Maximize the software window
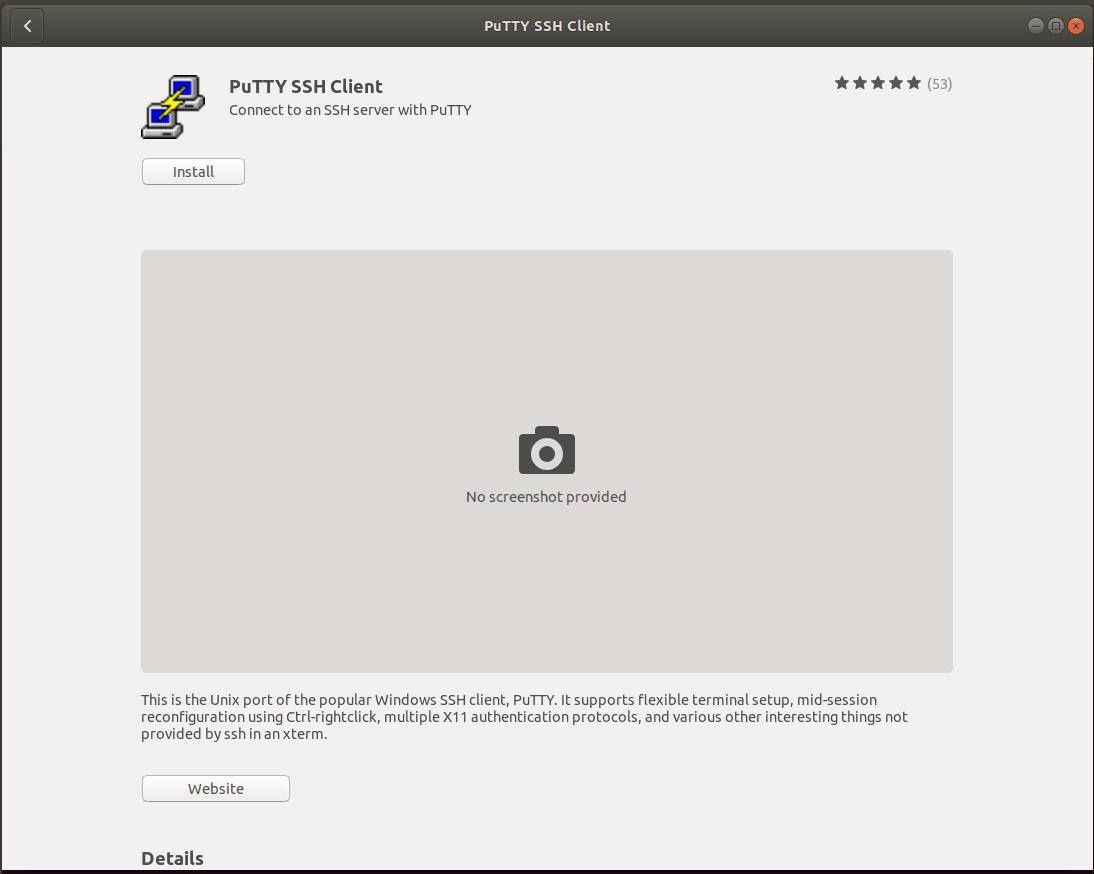The image size is (1094, 874). (x=1056, y=26)
